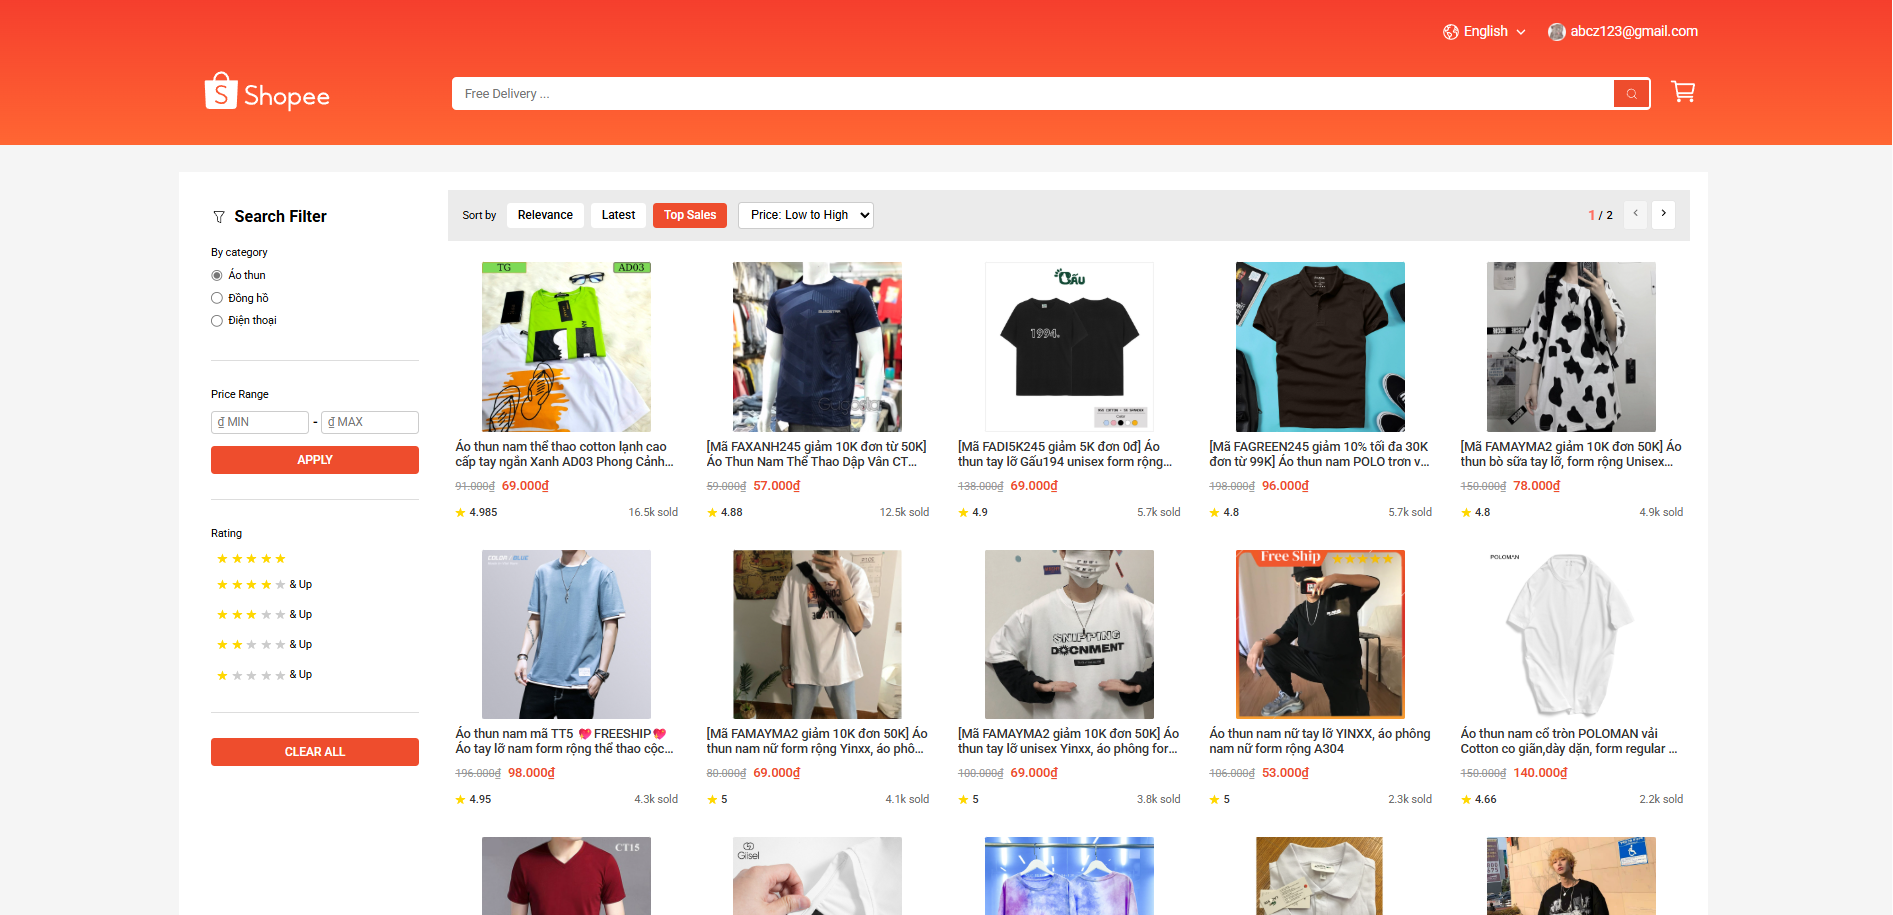1893x915 pixels.
Task: Select Điện thoại category radio
Action: [217, 321]
